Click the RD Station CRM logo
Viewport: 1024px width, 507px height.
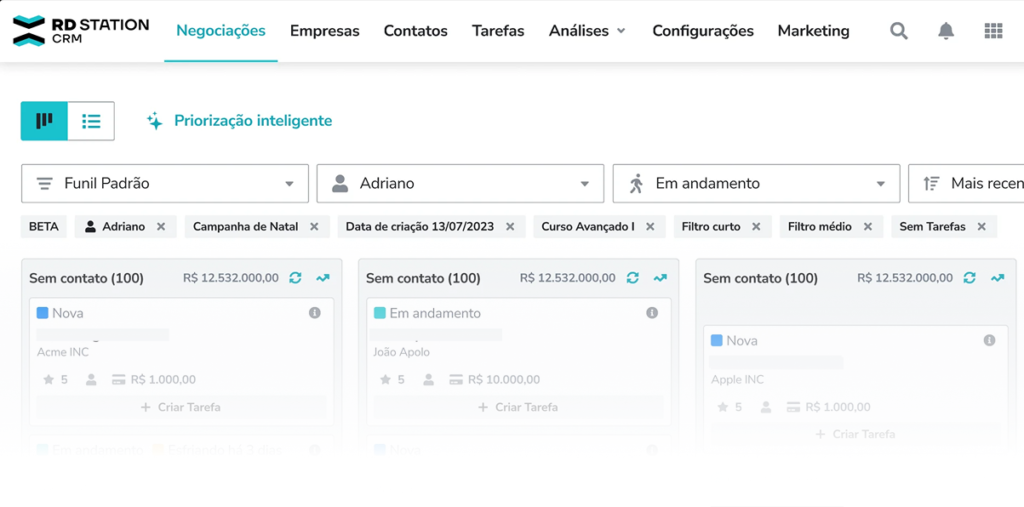(80, 31)
